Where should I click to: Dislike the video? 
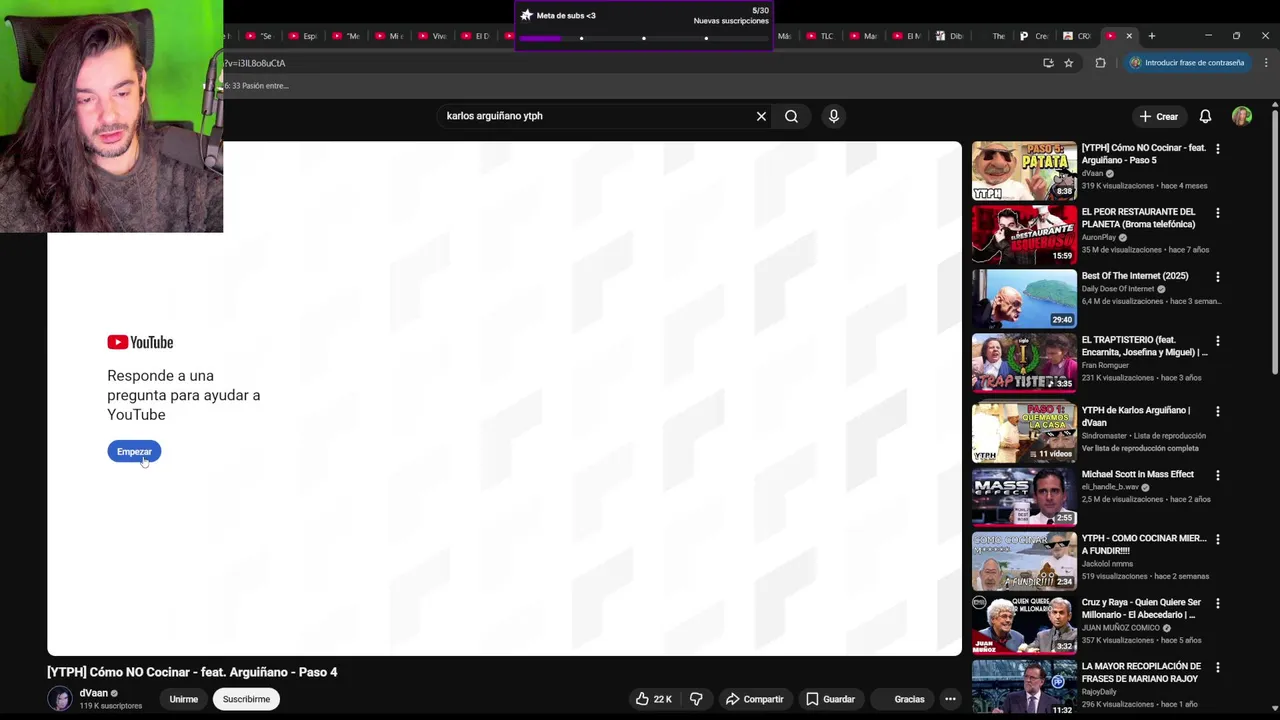[x=696, y=699]
